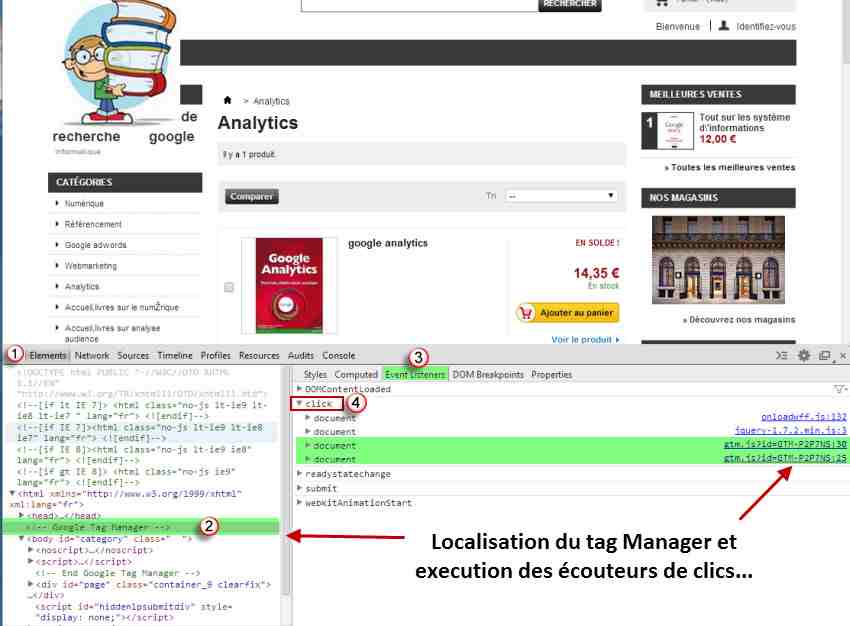Expand the submit listener
Screen dimensions: 850x626
[299, 488]
